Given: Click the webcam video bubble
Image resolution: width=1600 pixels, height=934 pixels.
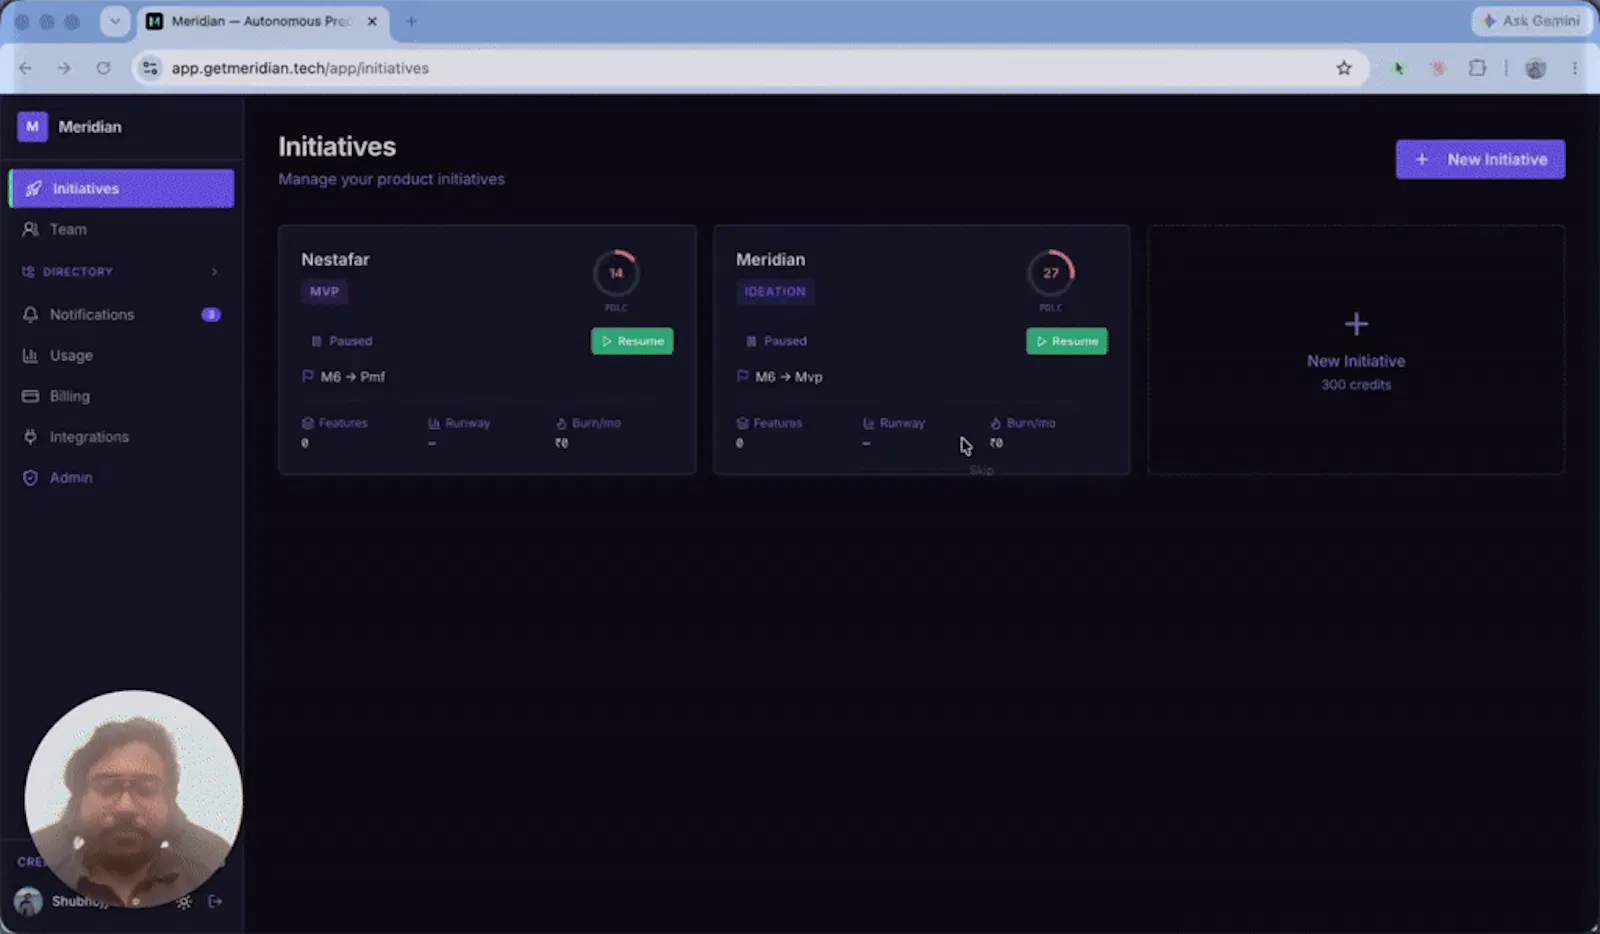Looking at the screenshot, I should pyautogui.click(x=133, y=799).
